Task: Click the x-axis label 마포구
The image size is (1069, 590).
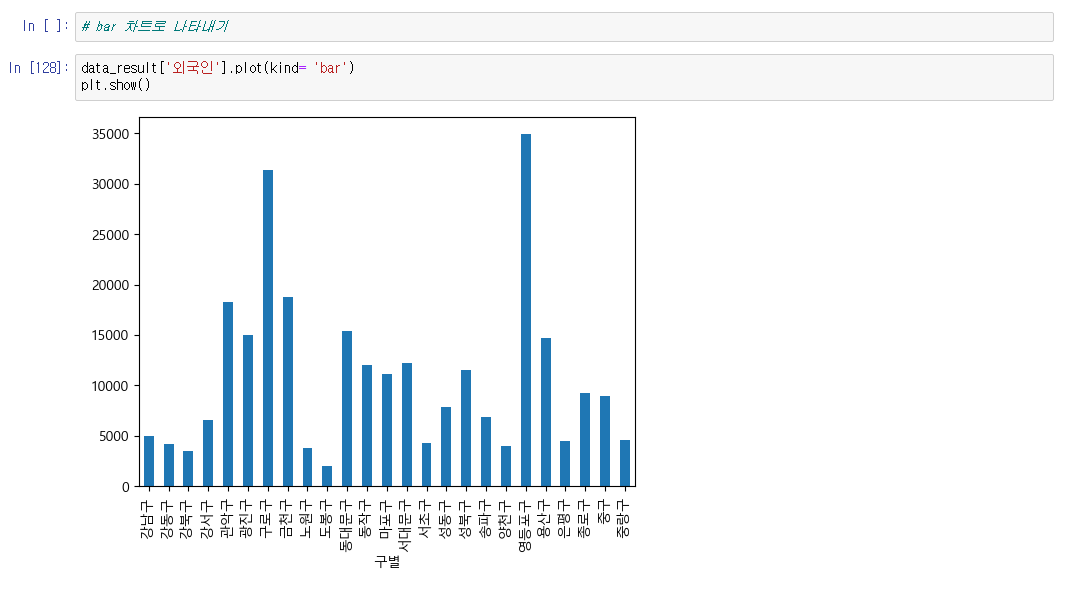Action: click(386, 520)
